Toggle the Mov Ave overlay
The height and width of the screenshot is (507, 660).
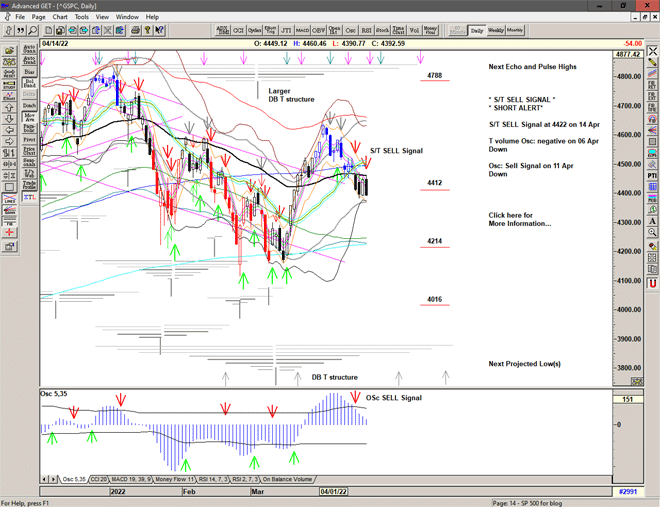(29, 117)
